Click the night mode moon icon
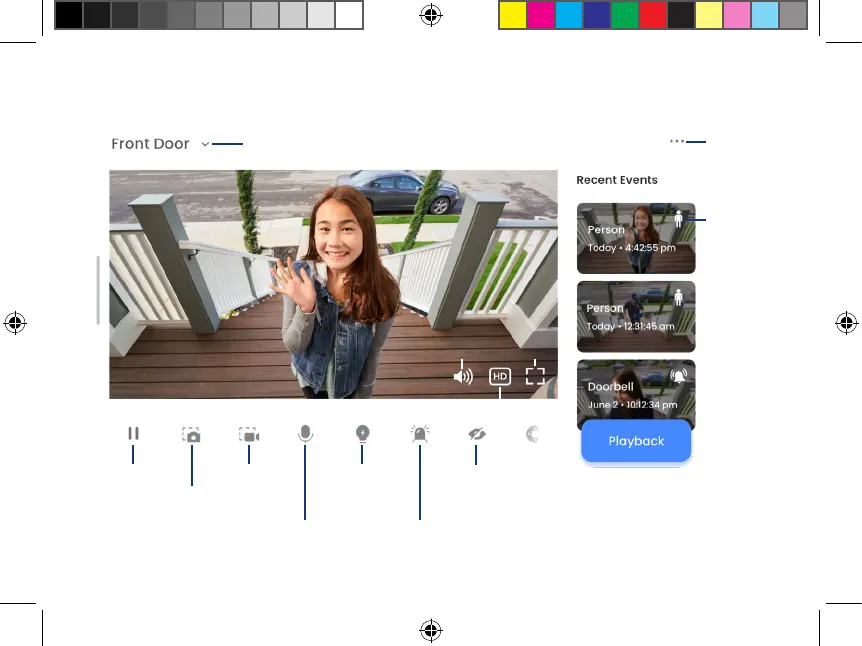 click(532, 434)
